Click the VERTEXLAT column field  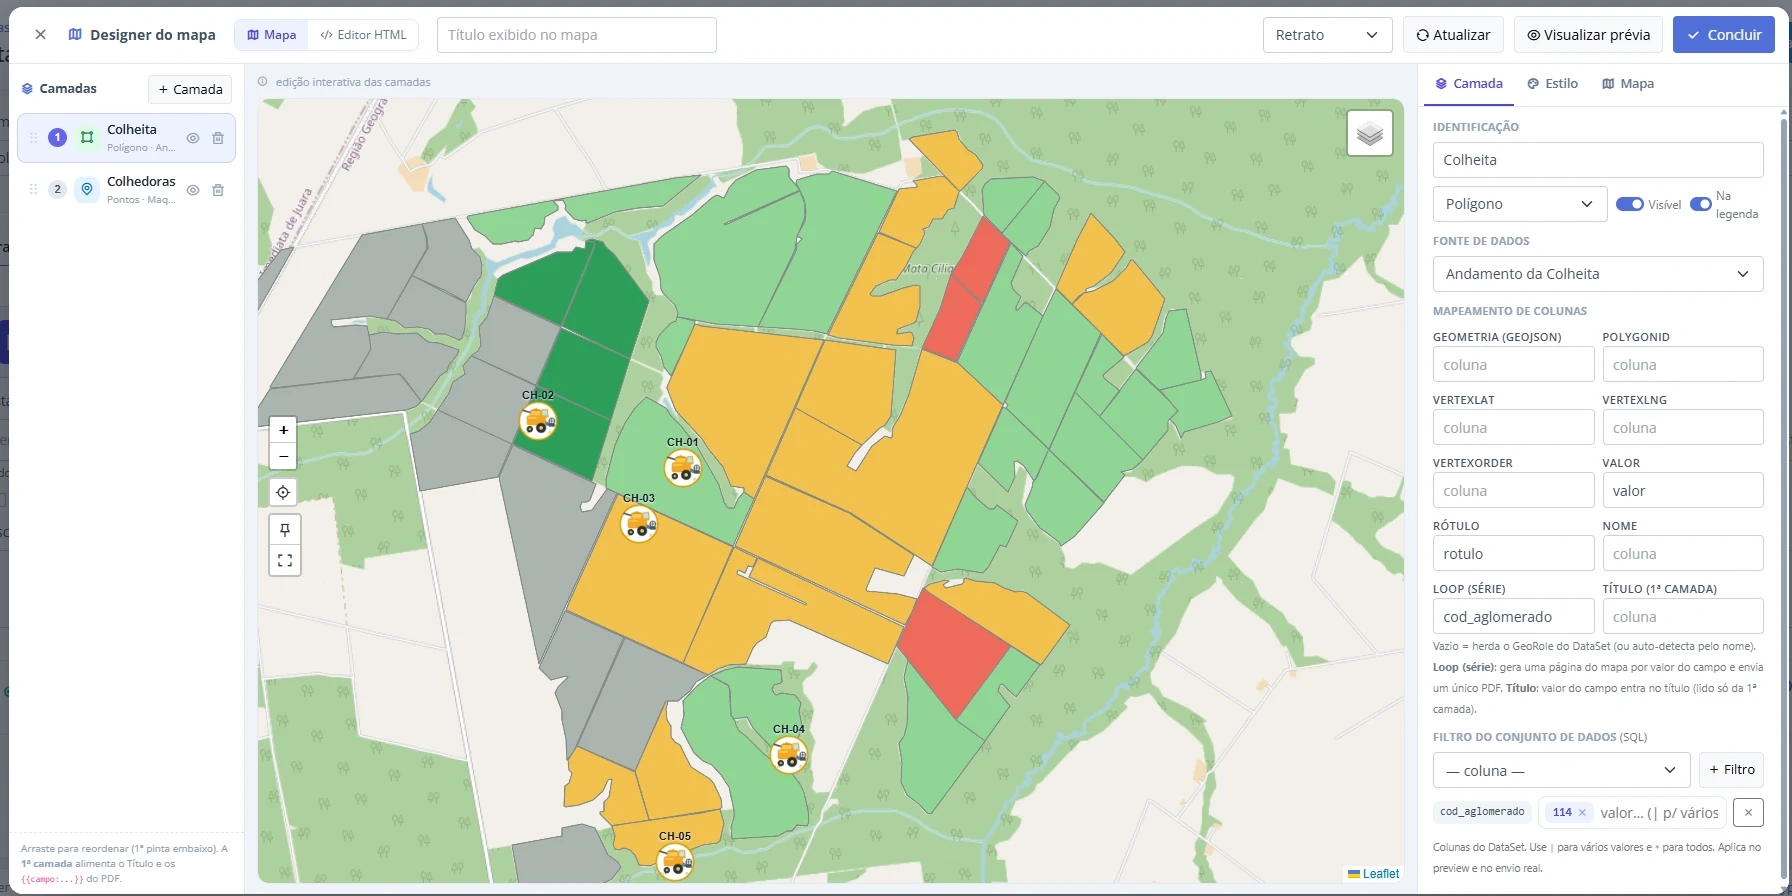click(x=1513, y=428)
